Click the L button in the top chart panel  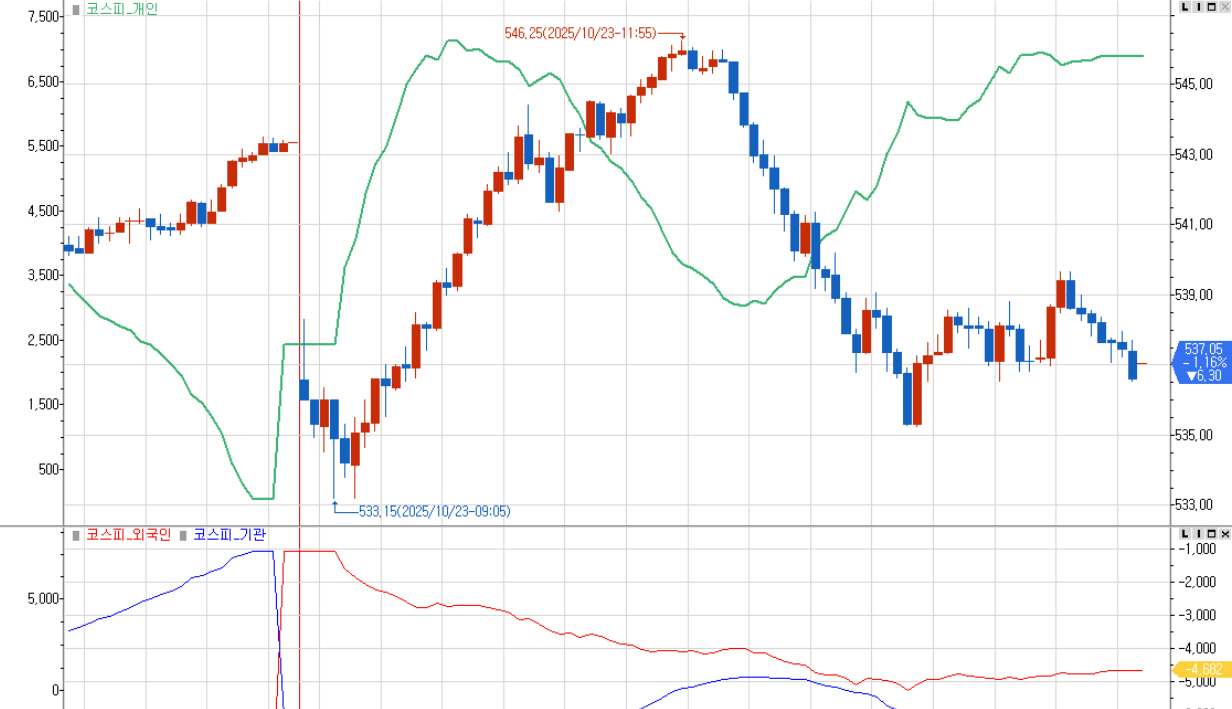tap(1186, 7)
